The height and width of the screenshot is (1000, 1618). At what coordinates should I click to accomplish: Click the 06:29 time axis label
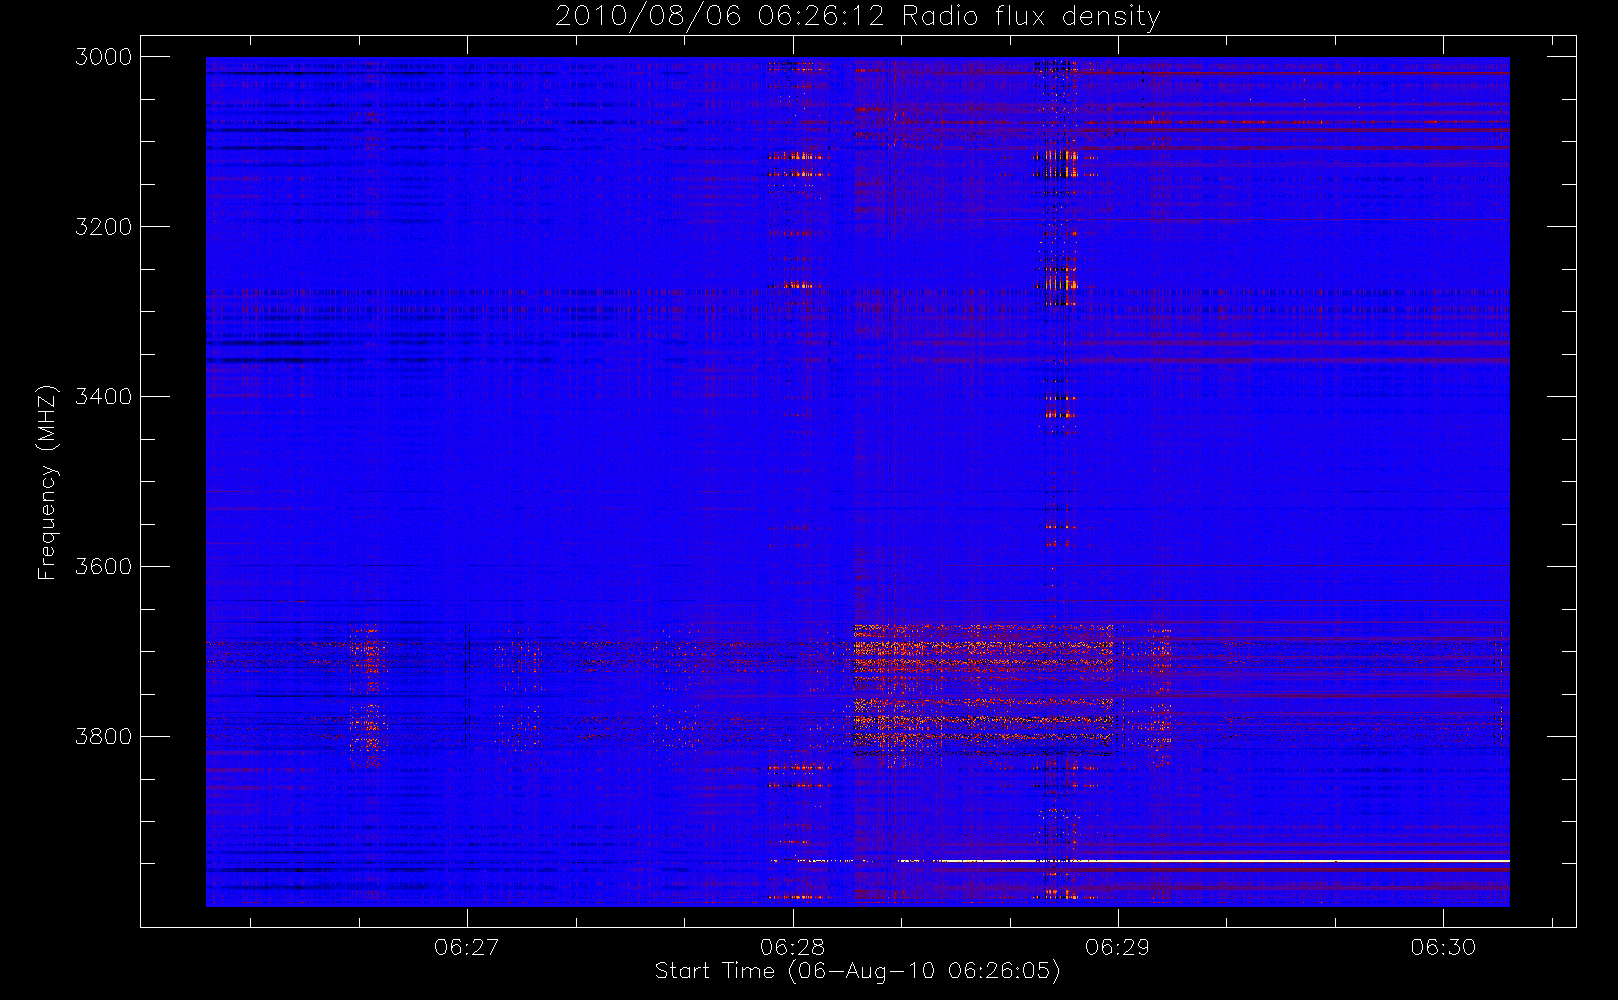(x=1118, y=947)
